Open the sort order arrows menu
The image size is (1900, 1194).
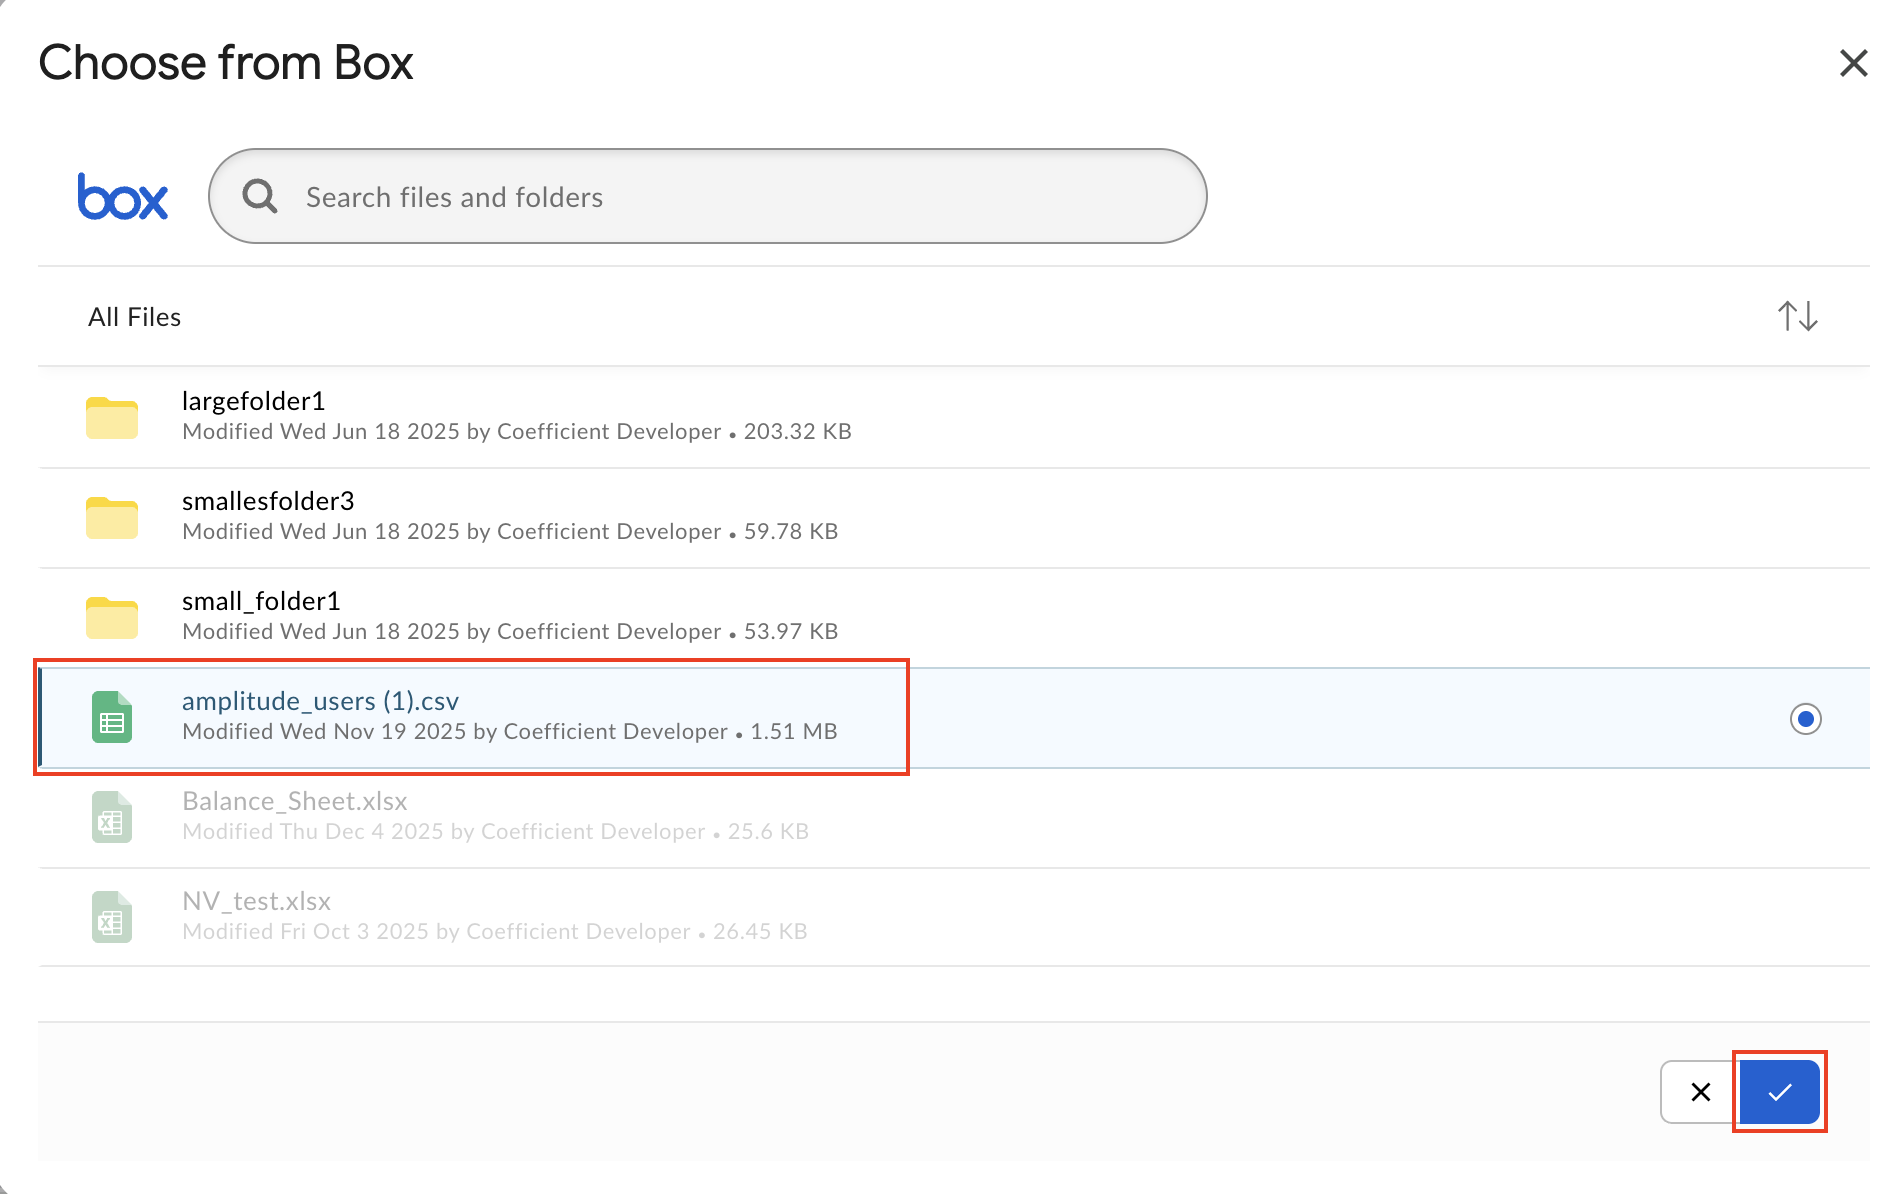point(1797,317)
